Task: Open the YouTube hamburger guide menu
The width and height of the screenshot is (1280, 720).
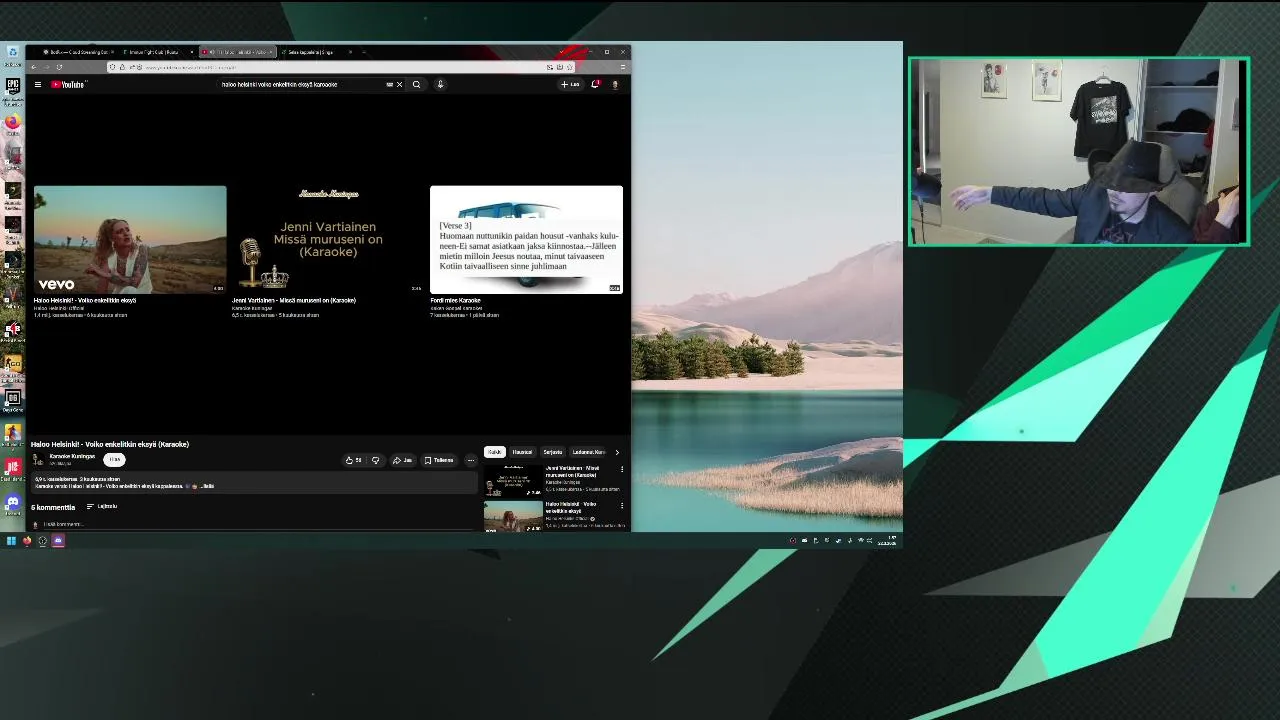Action: coord(38,84)
